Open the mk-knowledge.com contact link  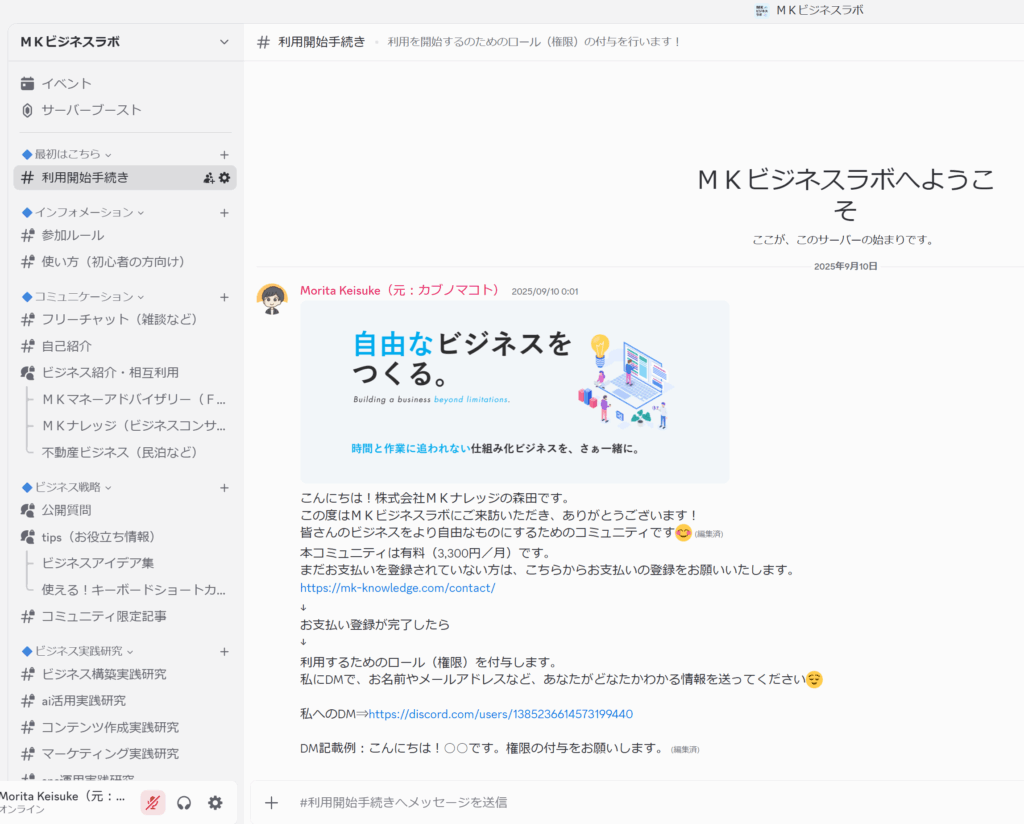(397, 588)
